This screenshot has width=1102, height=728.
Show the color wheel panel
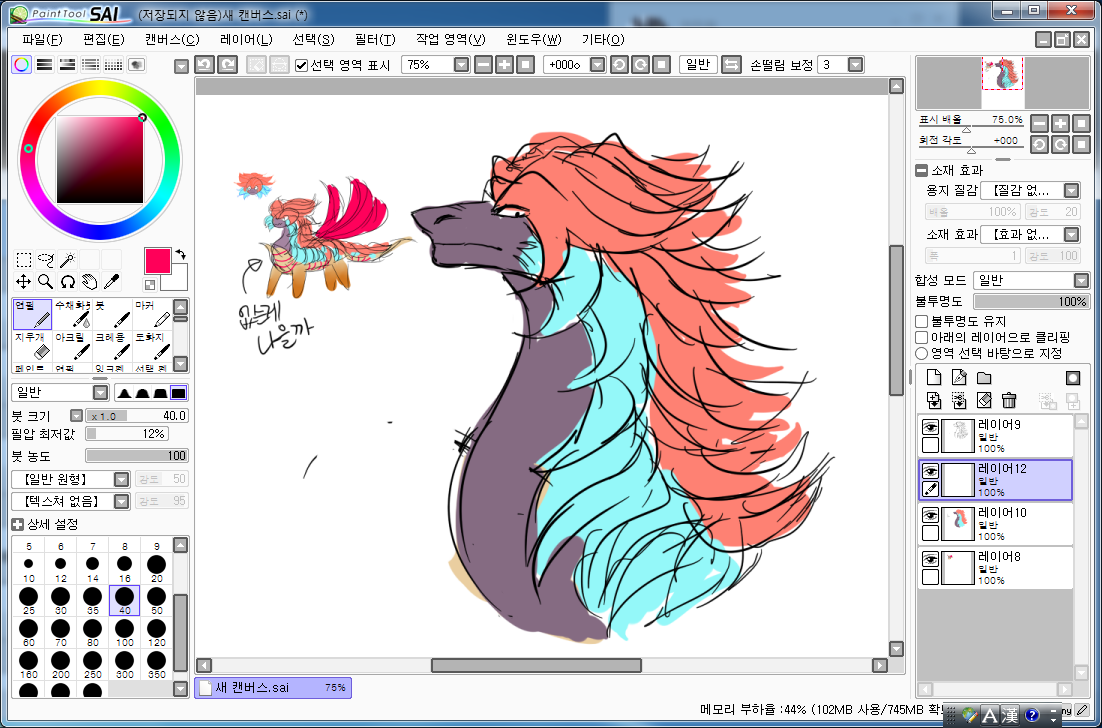[22, 65]
